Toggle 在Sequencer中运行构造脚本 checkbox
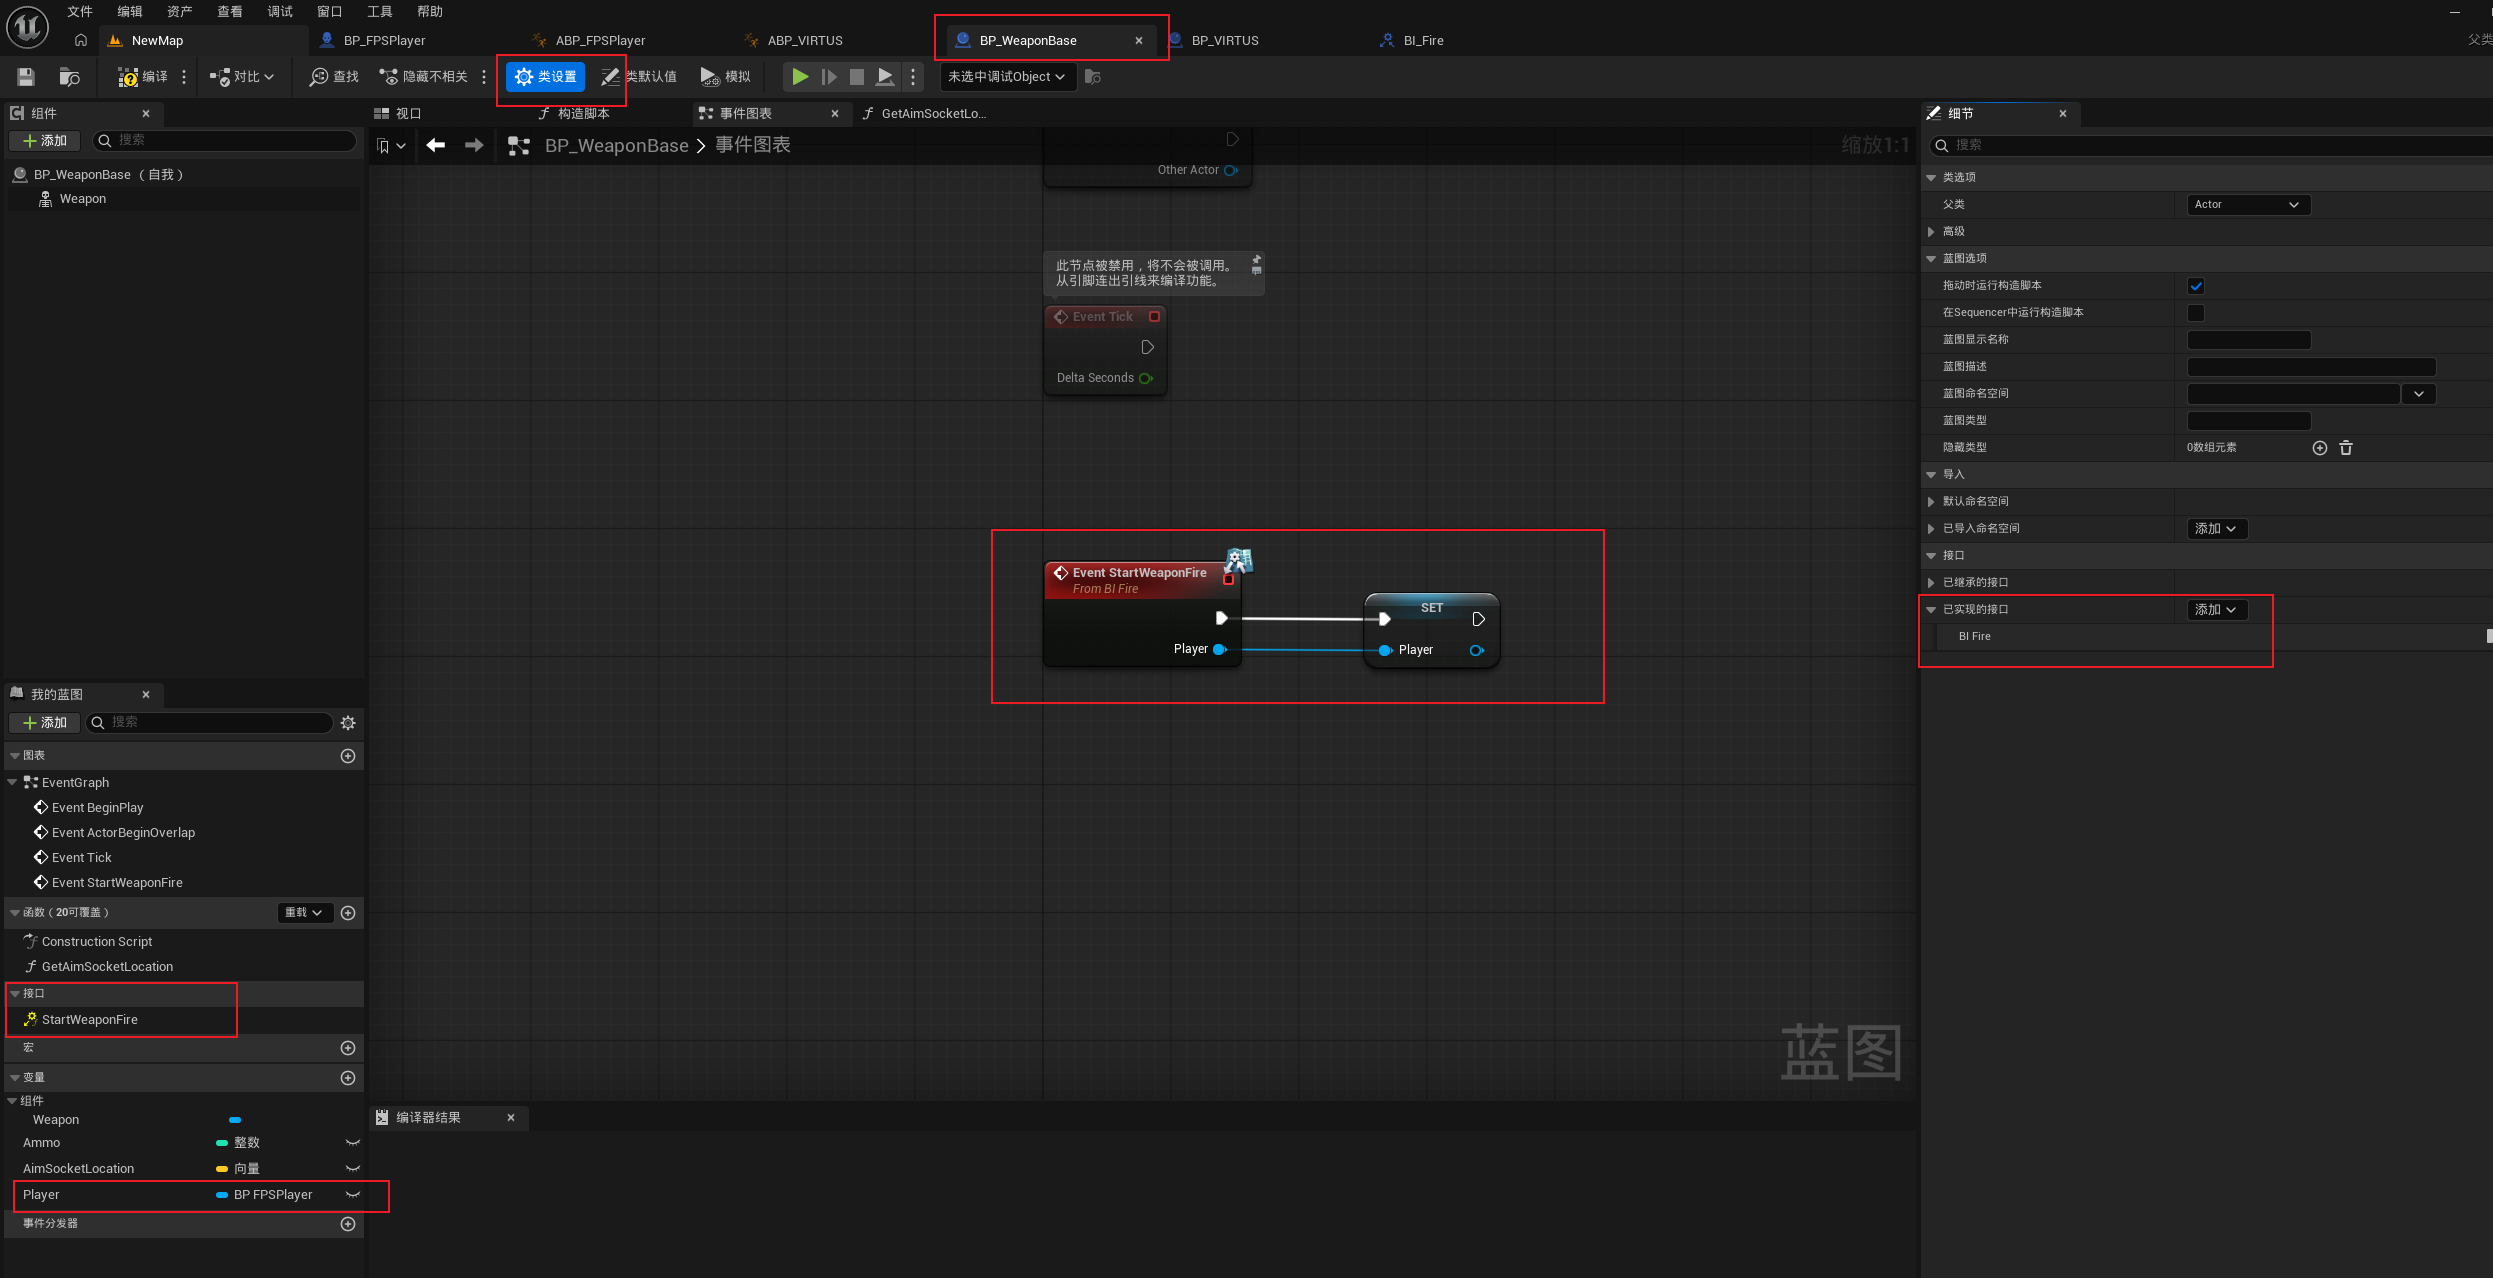 click(x=2196, y=313)
